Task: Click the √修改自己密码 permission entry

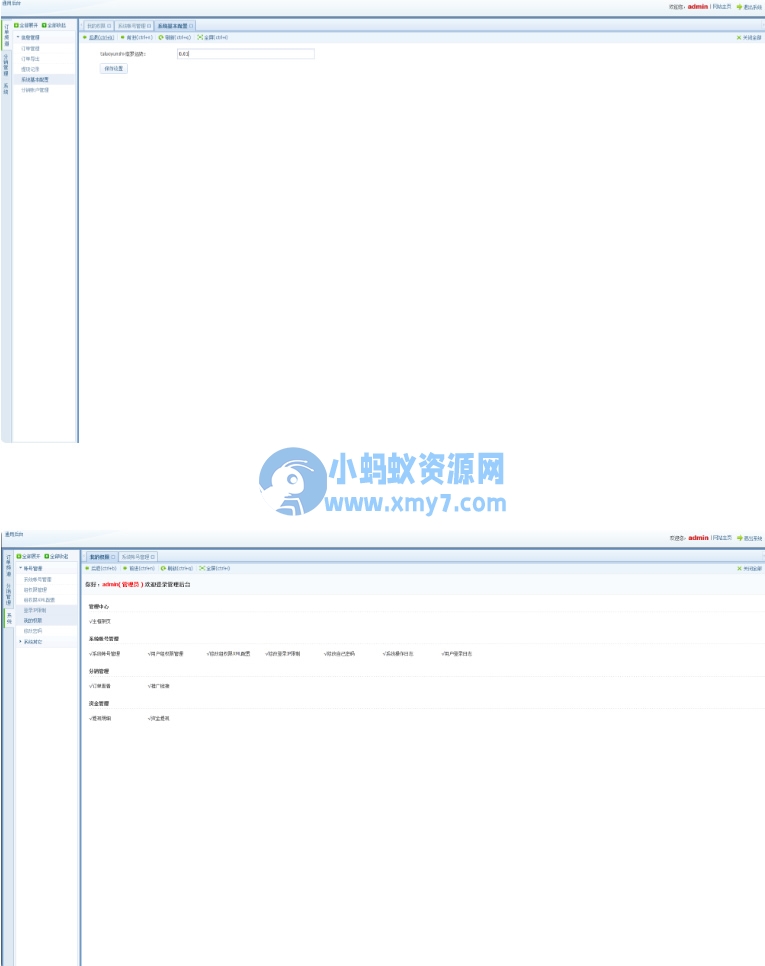Action: pyautogui.click(x=339, y=654)
